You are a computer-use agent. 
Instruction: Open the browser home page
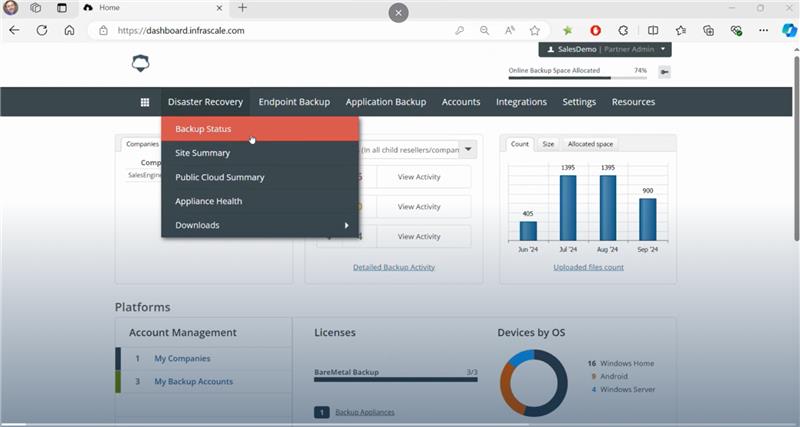(69, 31)
